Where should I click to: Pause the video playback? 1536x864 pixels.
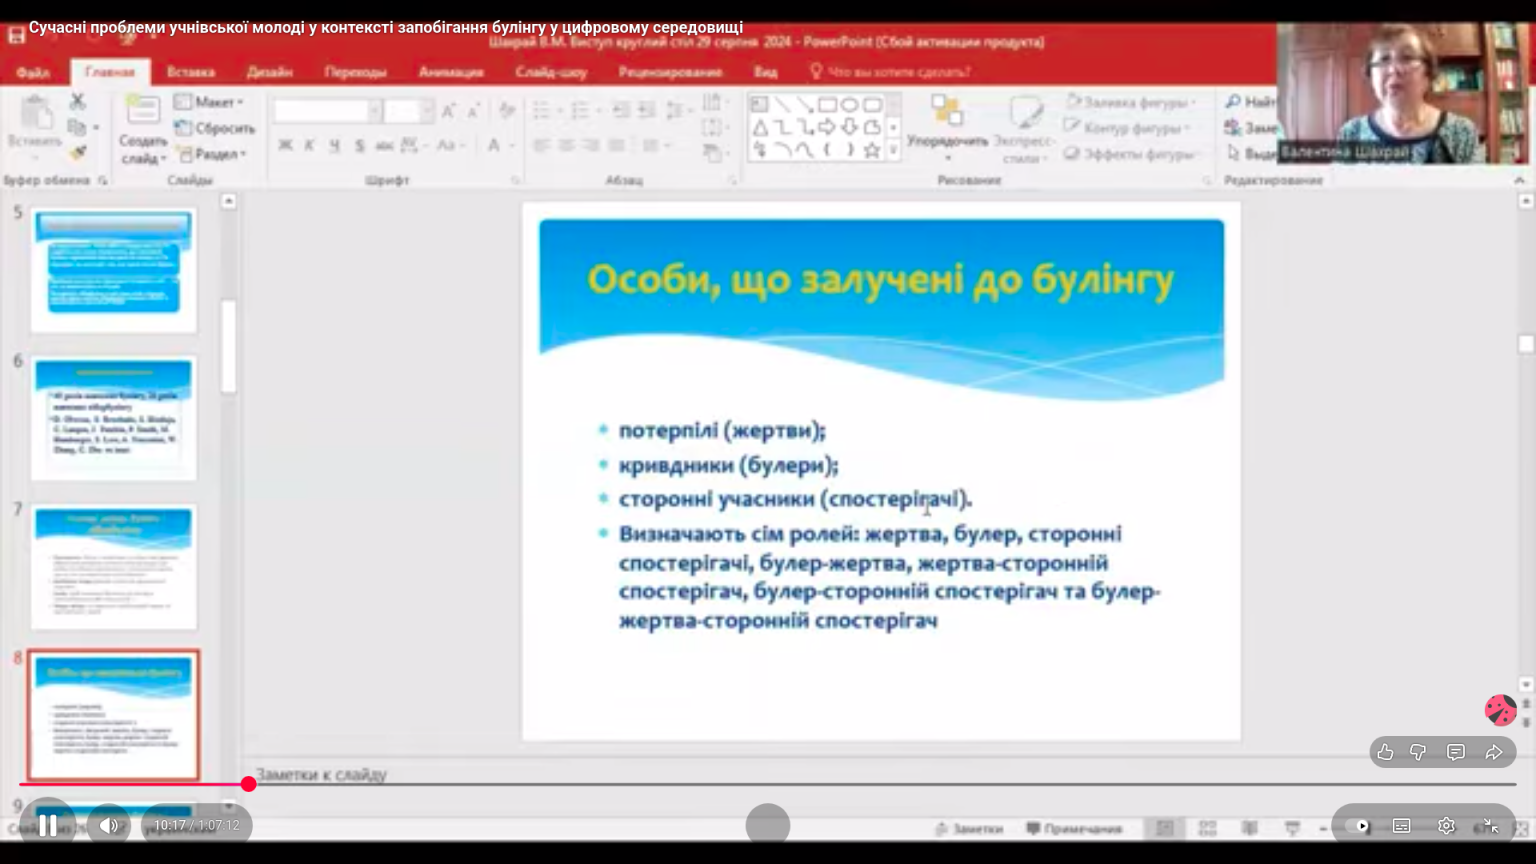(x=47, y=825)
